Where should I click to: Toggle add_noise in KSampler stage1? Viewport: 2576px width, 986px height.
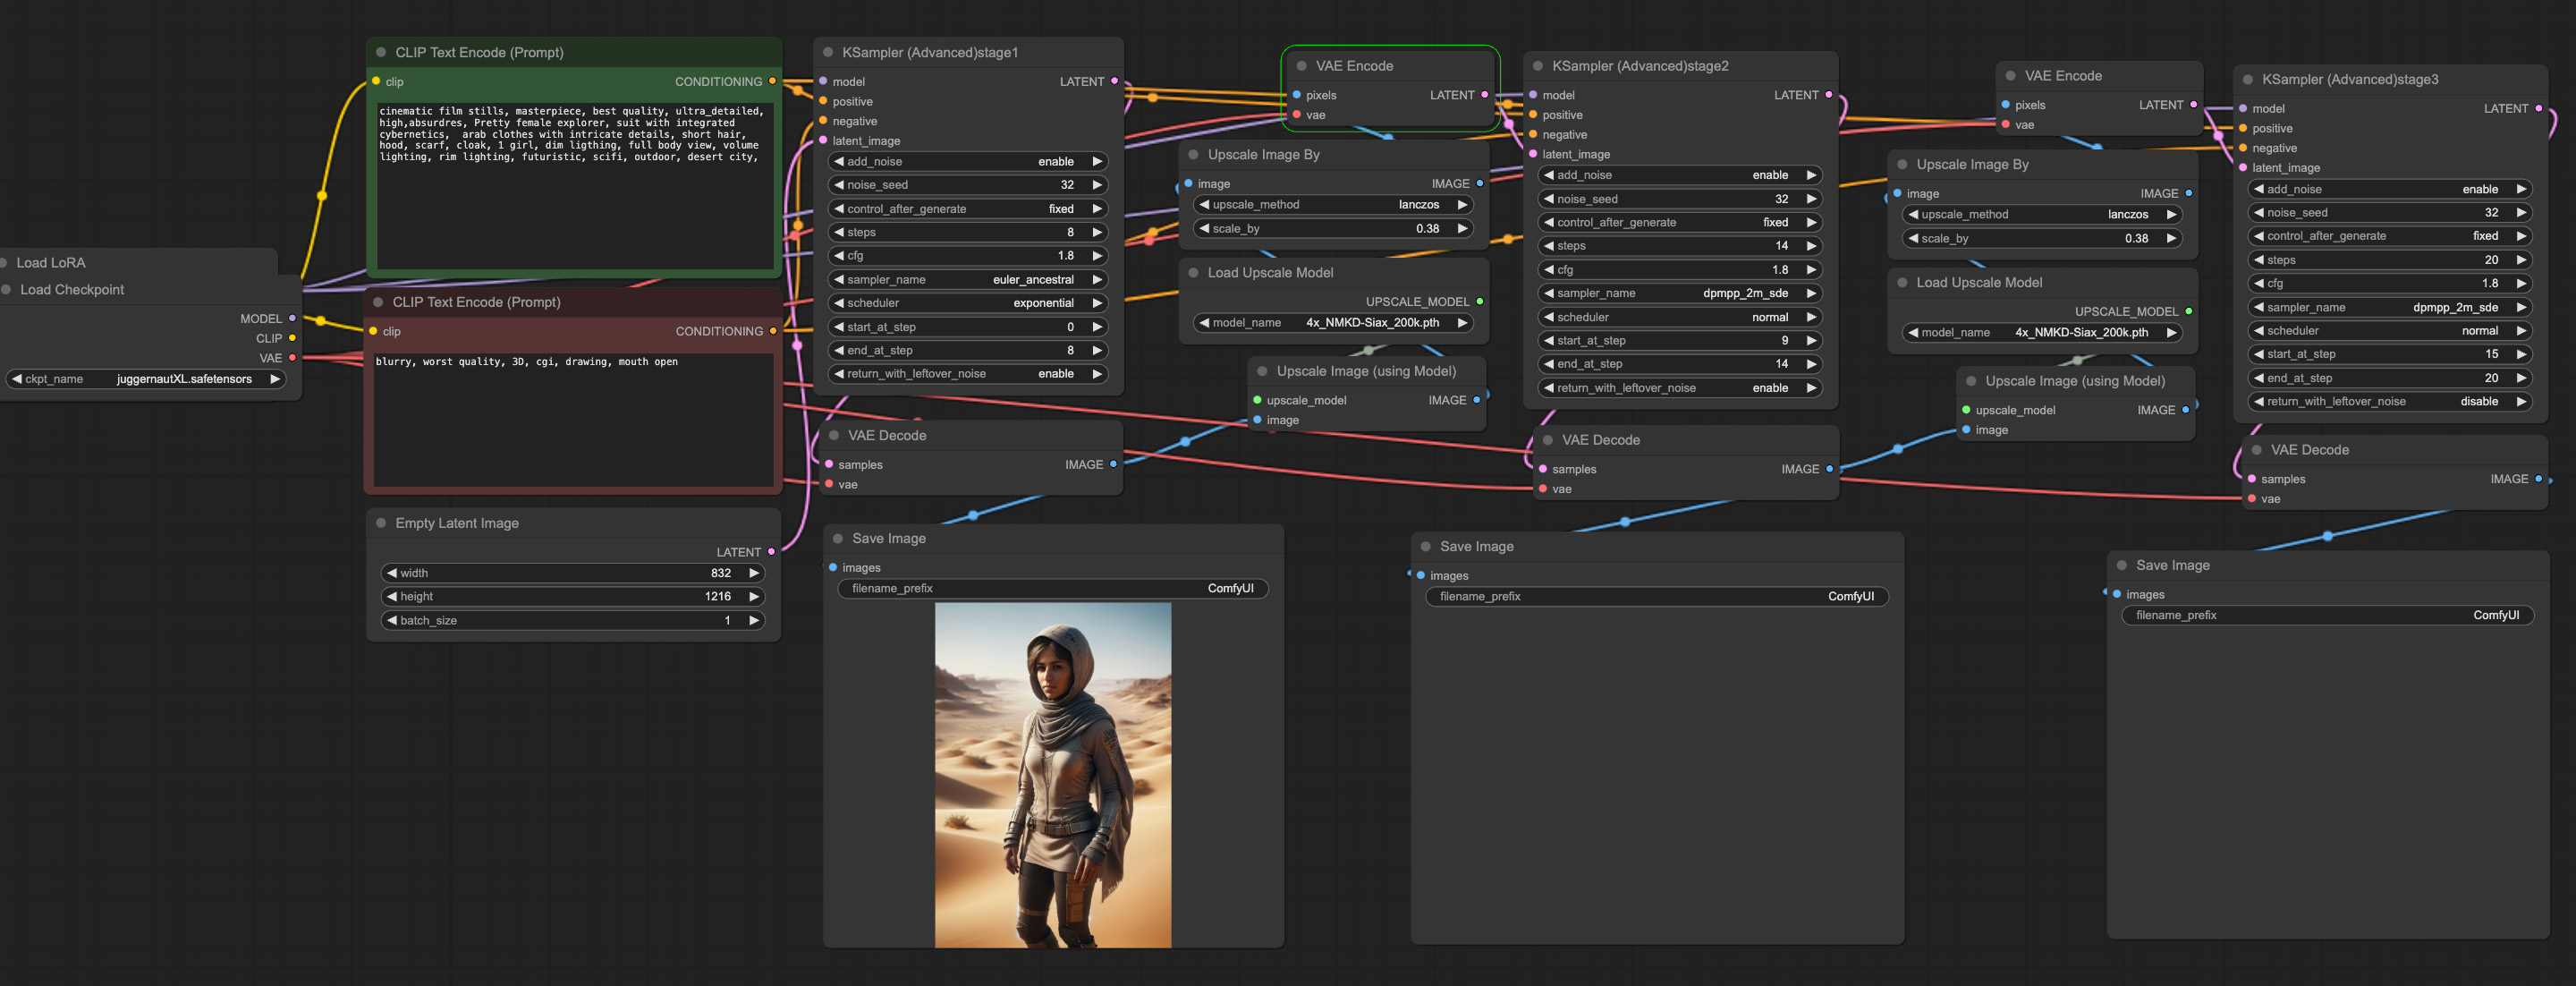tap(968, 161)
